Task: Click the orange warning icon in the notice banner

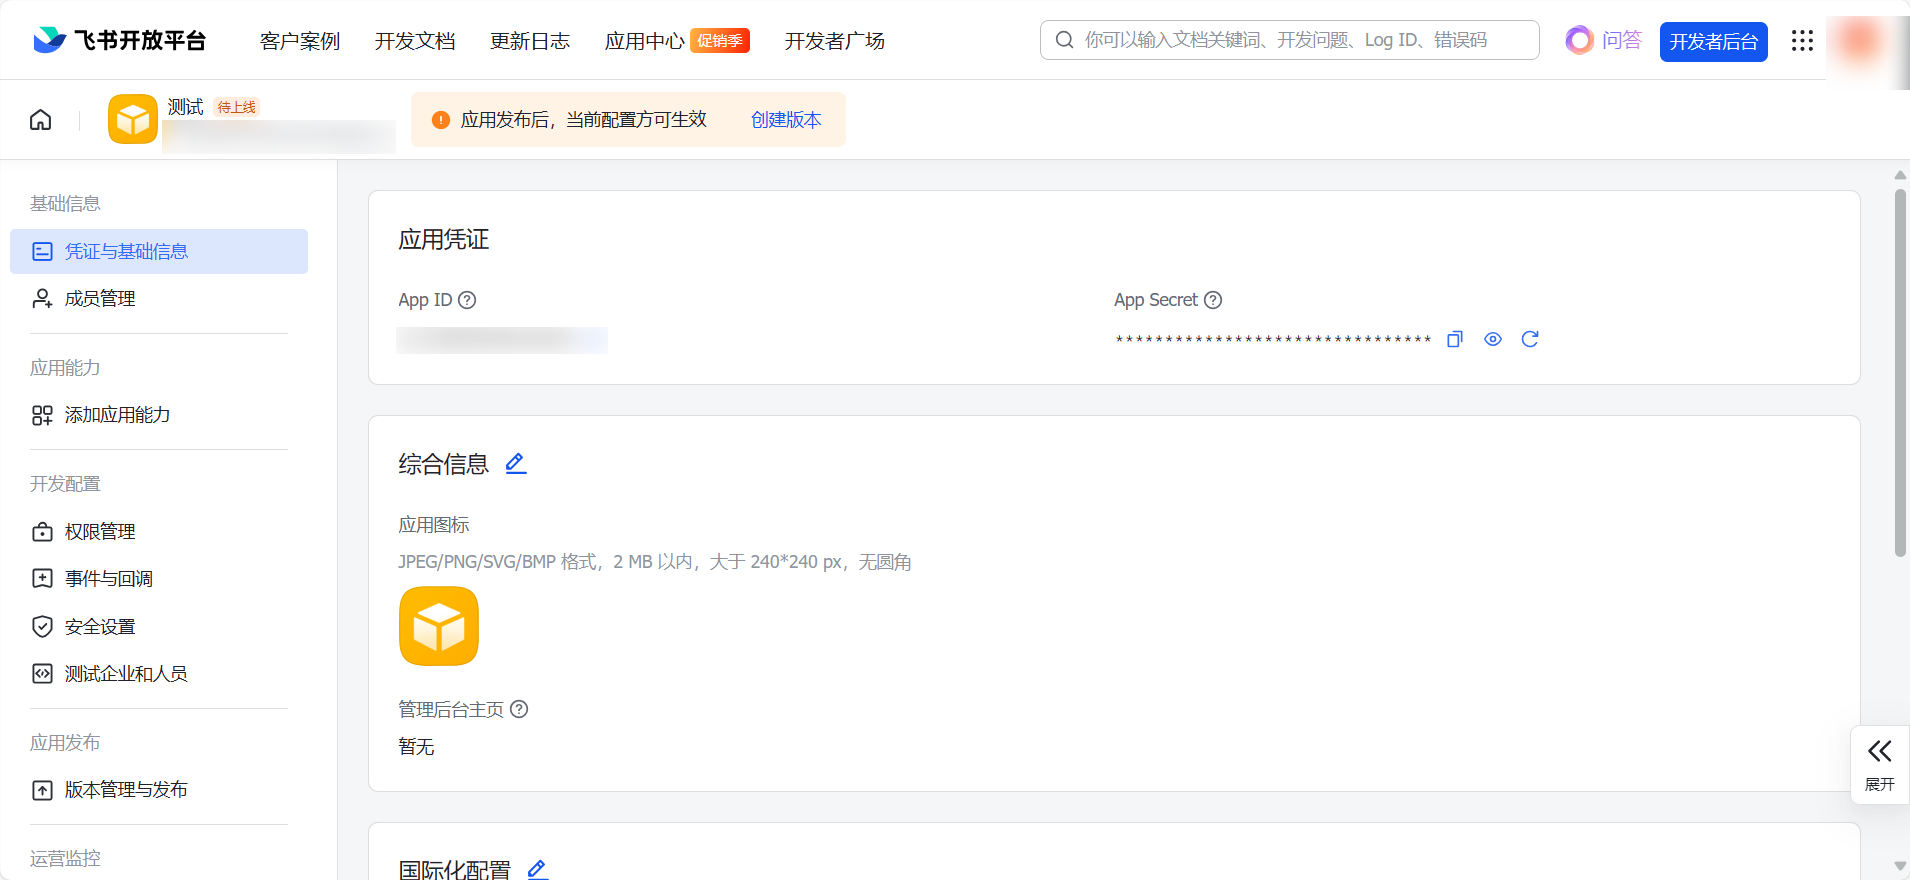Action: pyautogui.click(x=441, y=120)
